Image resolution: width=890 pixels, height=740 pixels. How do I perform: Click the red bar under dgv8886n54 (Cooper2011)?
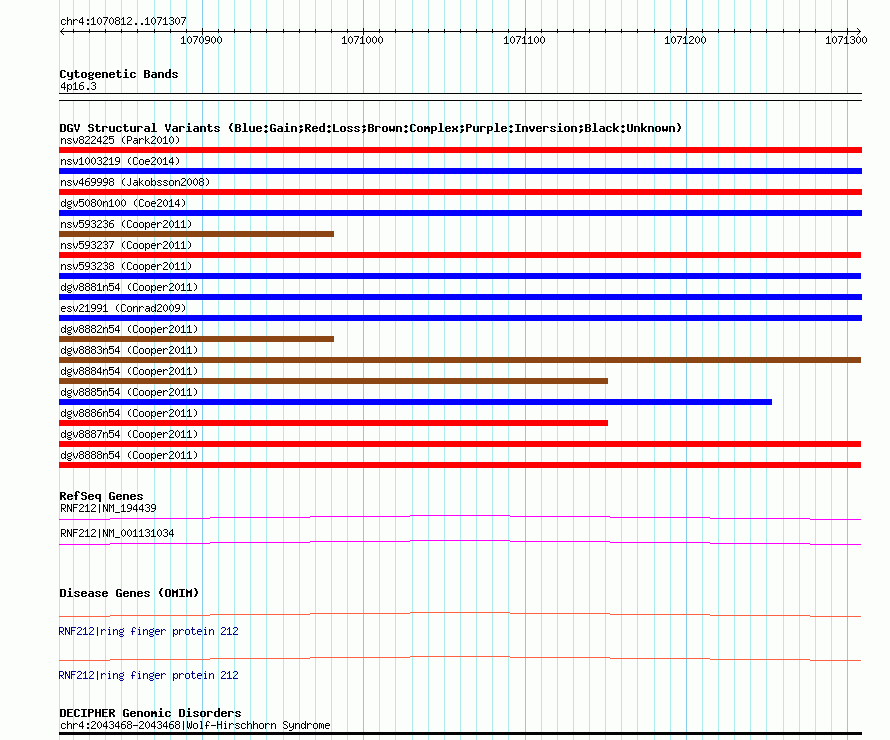333,423
